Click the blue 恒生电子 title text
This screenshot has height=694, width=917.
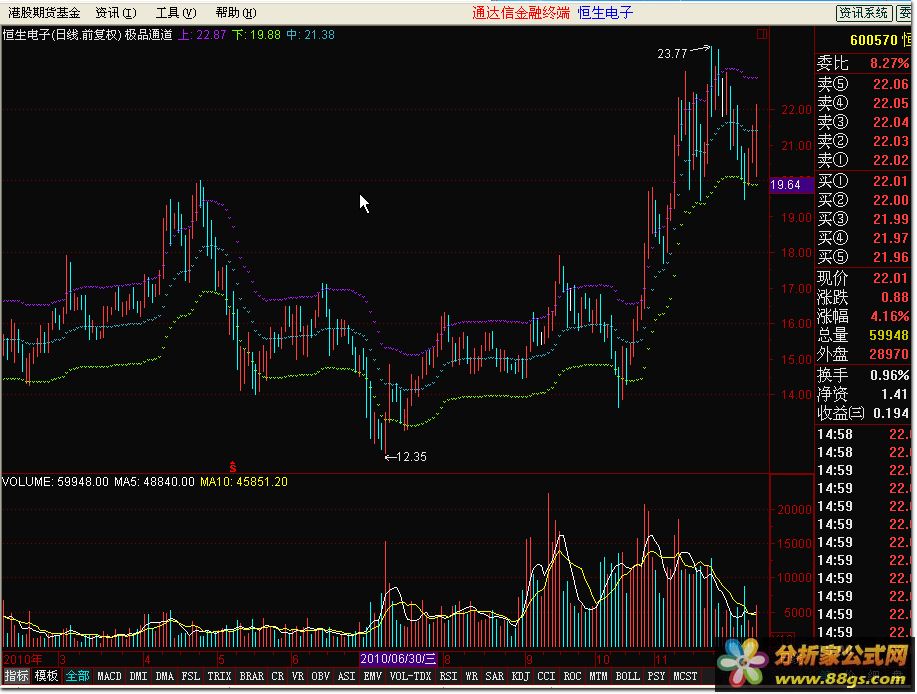(605, 13)
